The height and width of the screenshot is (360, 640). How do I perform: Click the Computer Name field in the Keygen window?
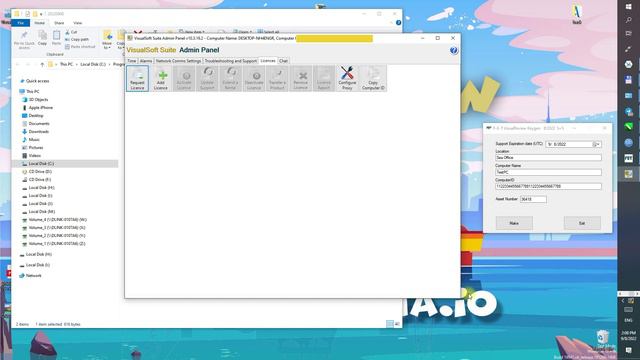click(x=548, y=172)
